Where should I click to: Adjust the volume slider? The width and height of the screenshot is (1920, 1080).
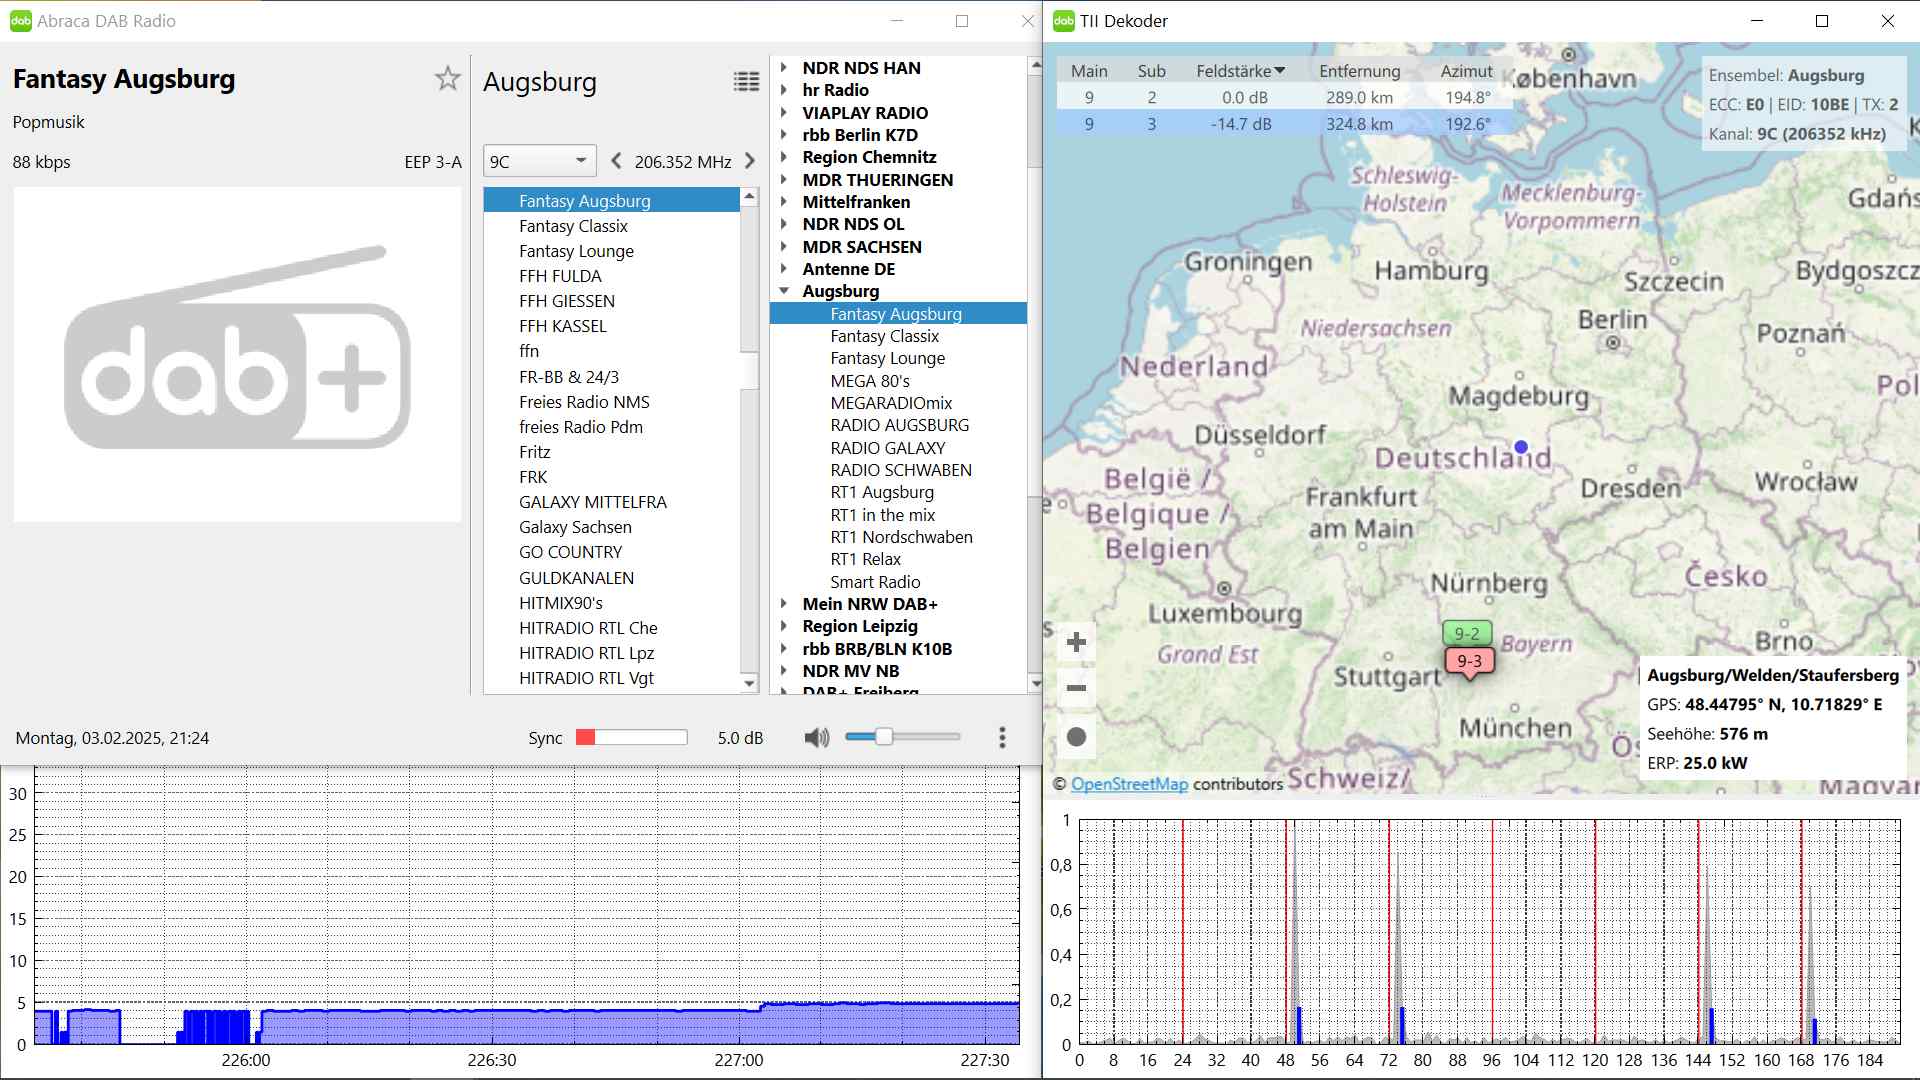884,737
